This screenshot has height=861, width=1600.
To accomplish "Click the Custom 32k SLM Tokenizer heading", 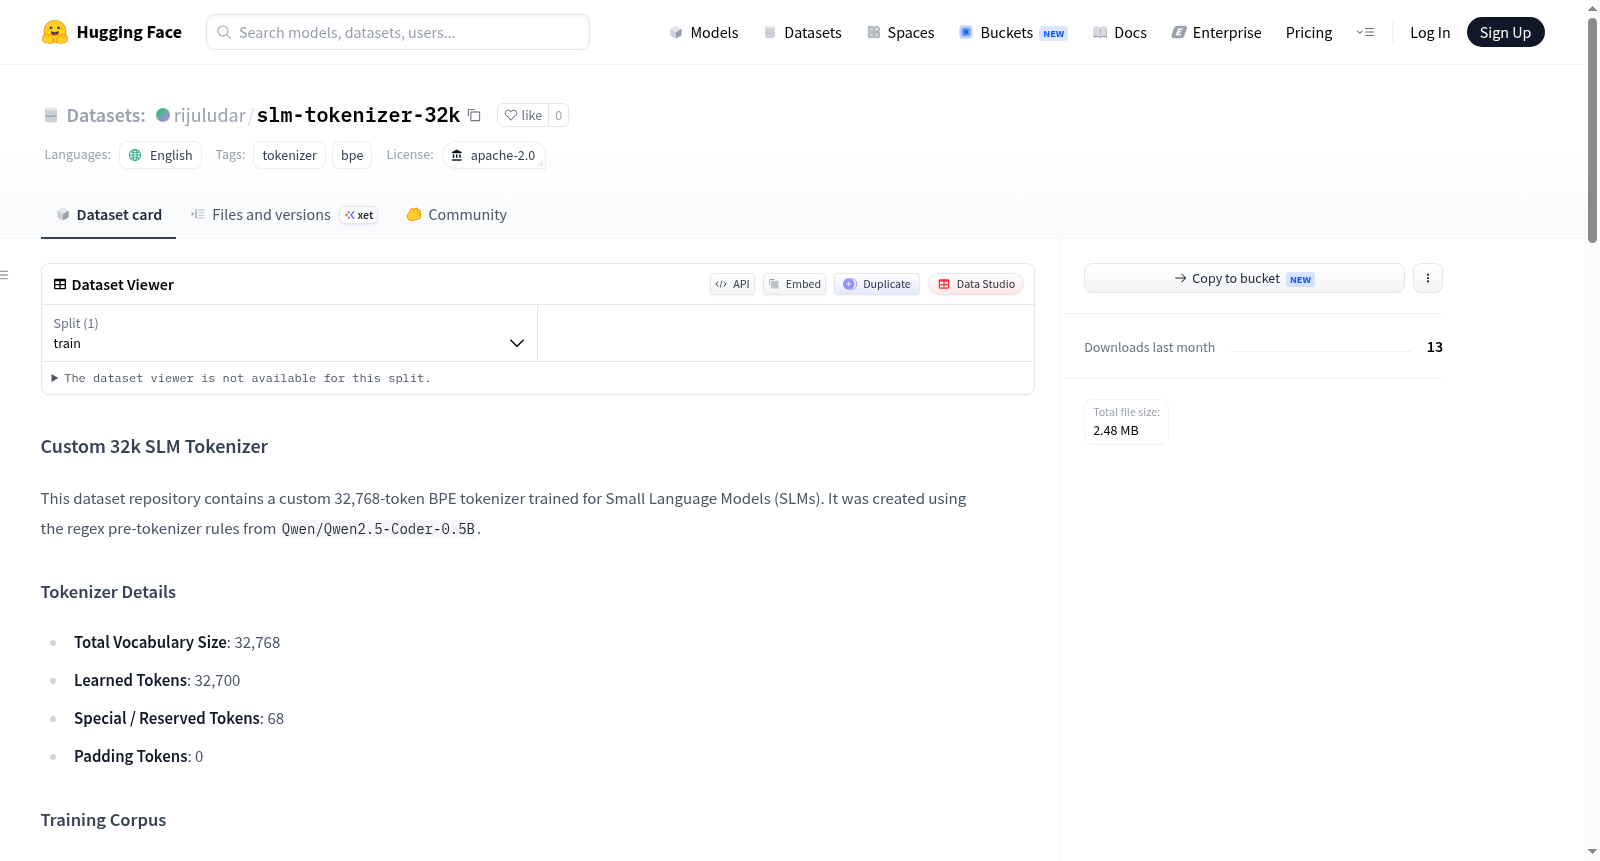I will point(154,446).
